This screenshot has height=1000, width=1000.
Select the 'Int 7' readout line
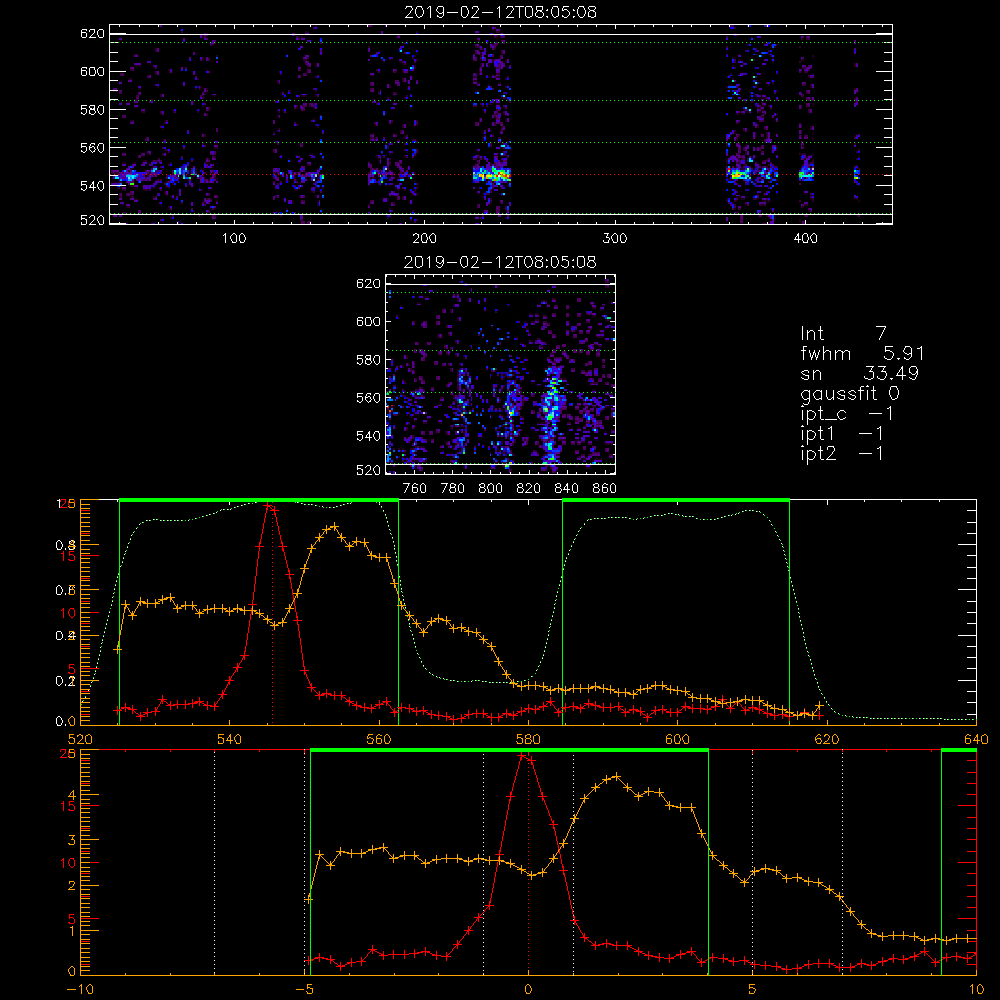(843, 333)
